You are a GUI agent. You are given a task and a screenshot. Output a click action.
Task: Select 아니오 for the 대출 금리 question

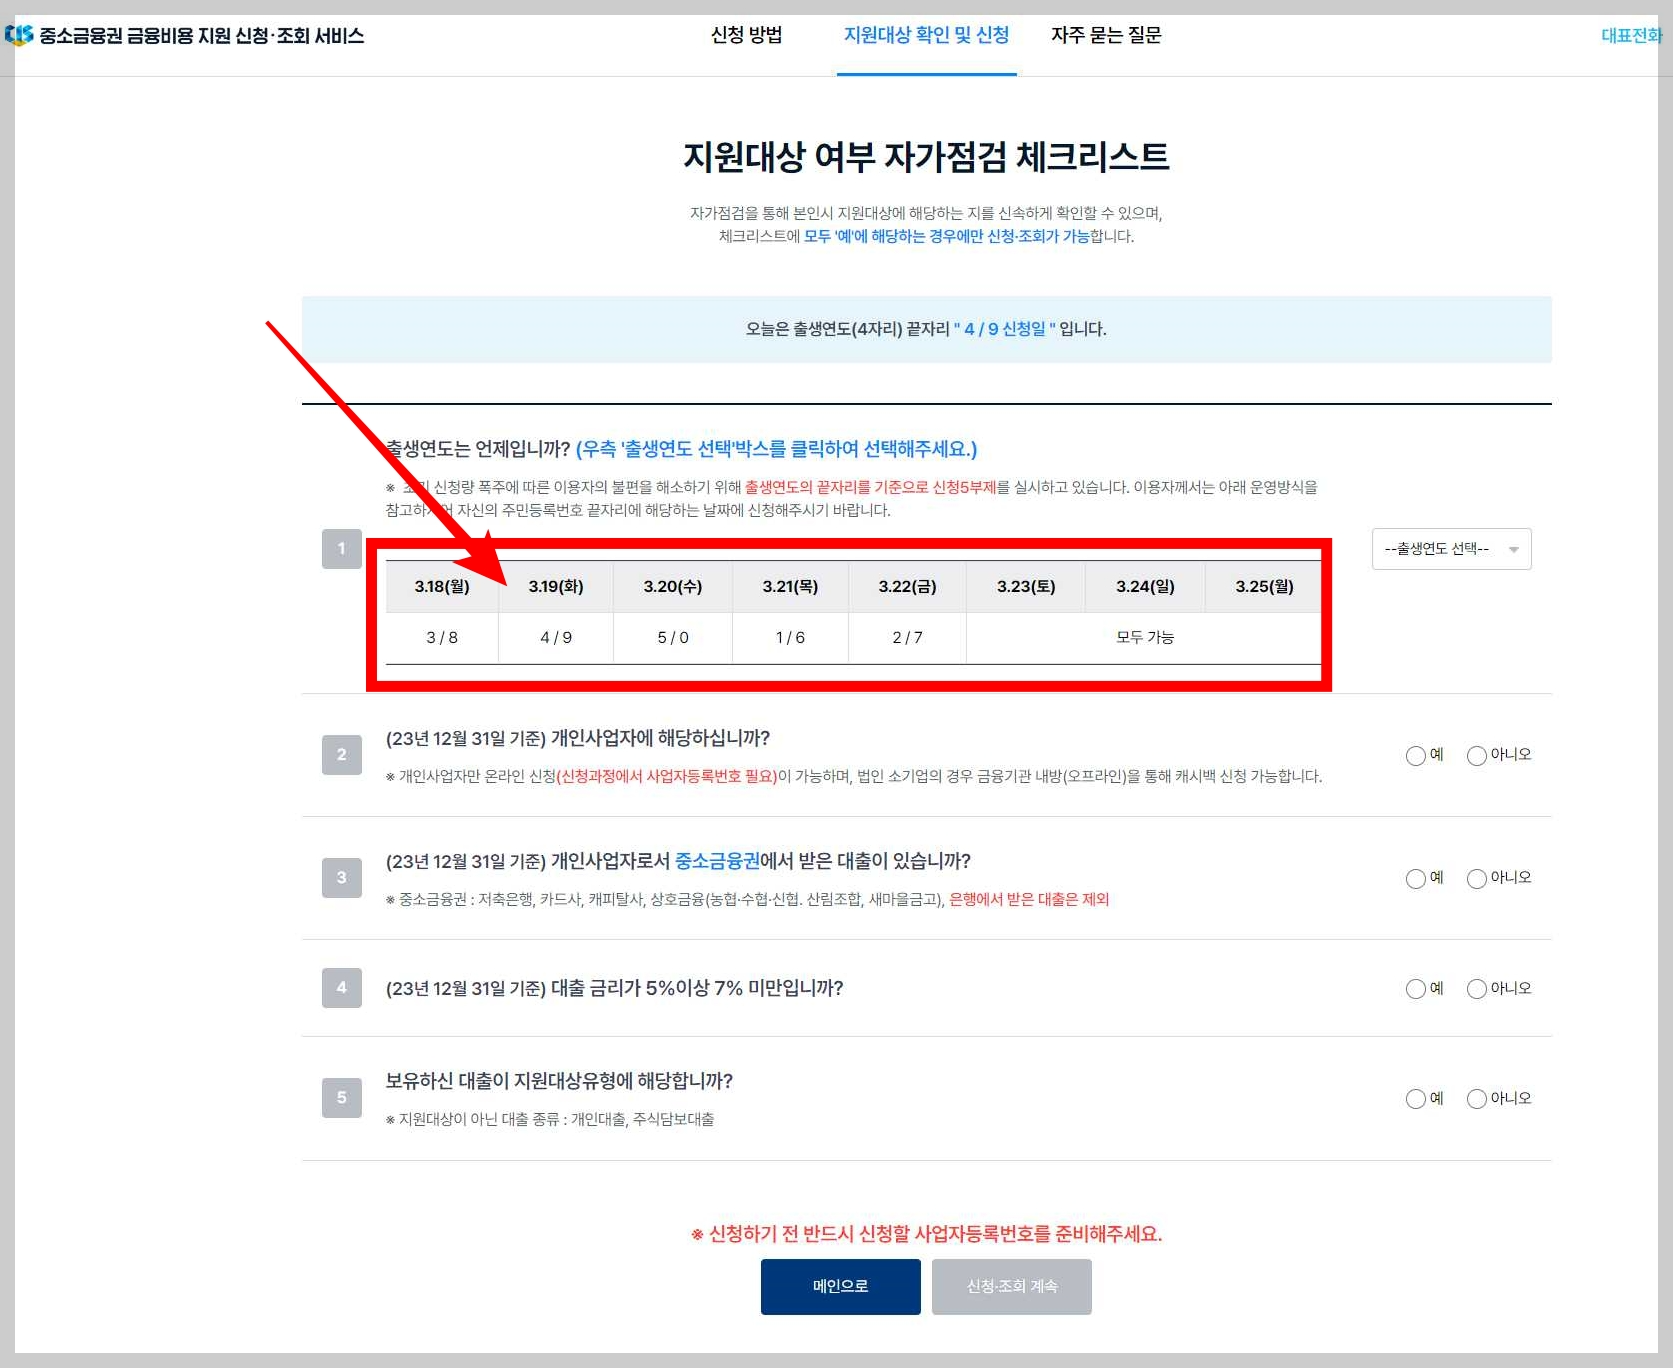1476,989
